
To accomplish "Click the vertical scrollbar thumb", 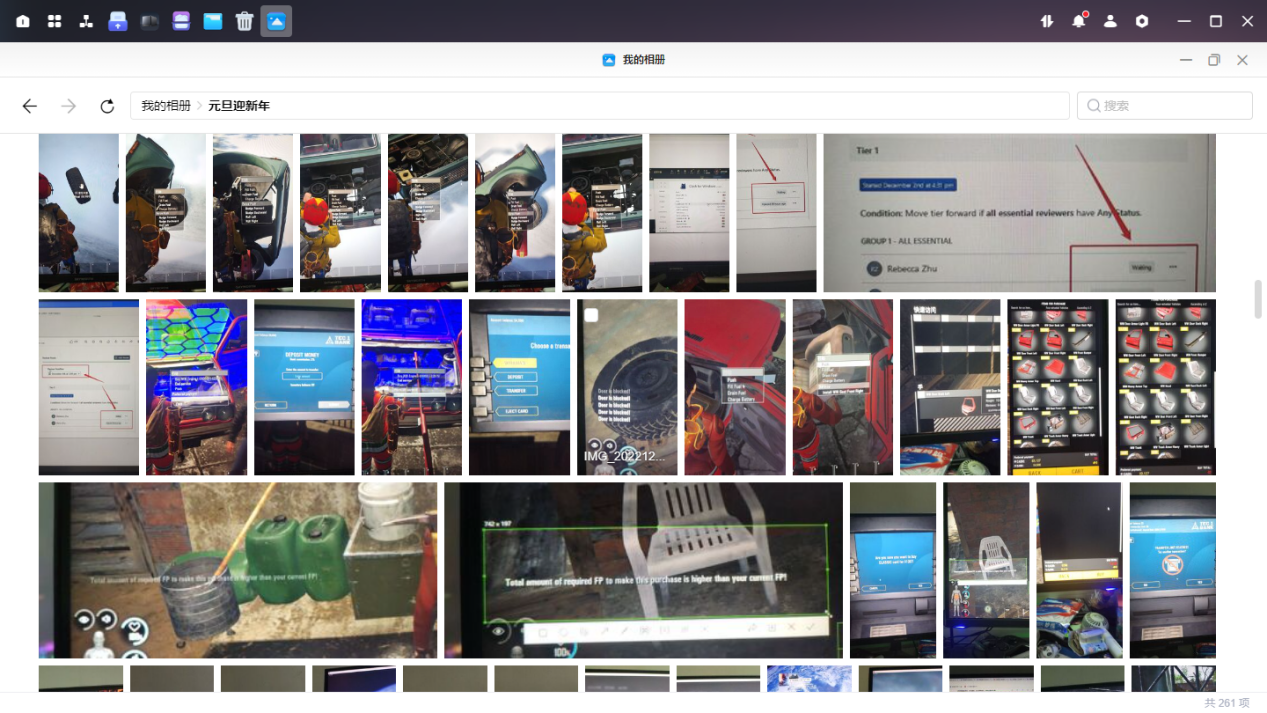I will click(1258, 299).
